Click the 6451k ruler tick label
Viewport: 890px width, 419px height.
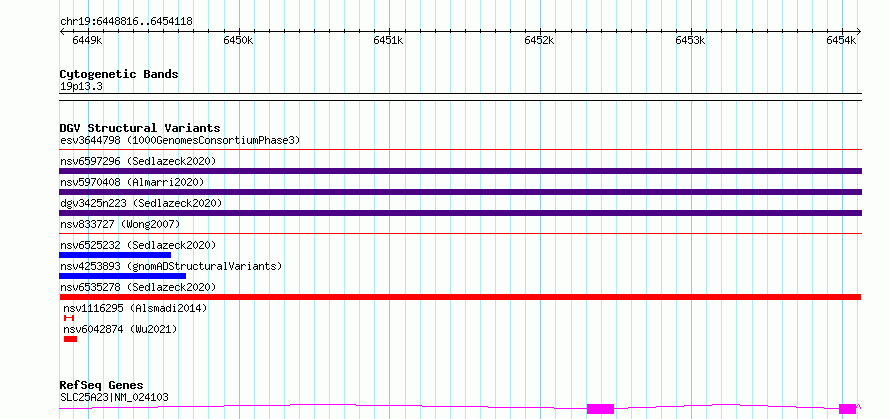click(389, 40)
